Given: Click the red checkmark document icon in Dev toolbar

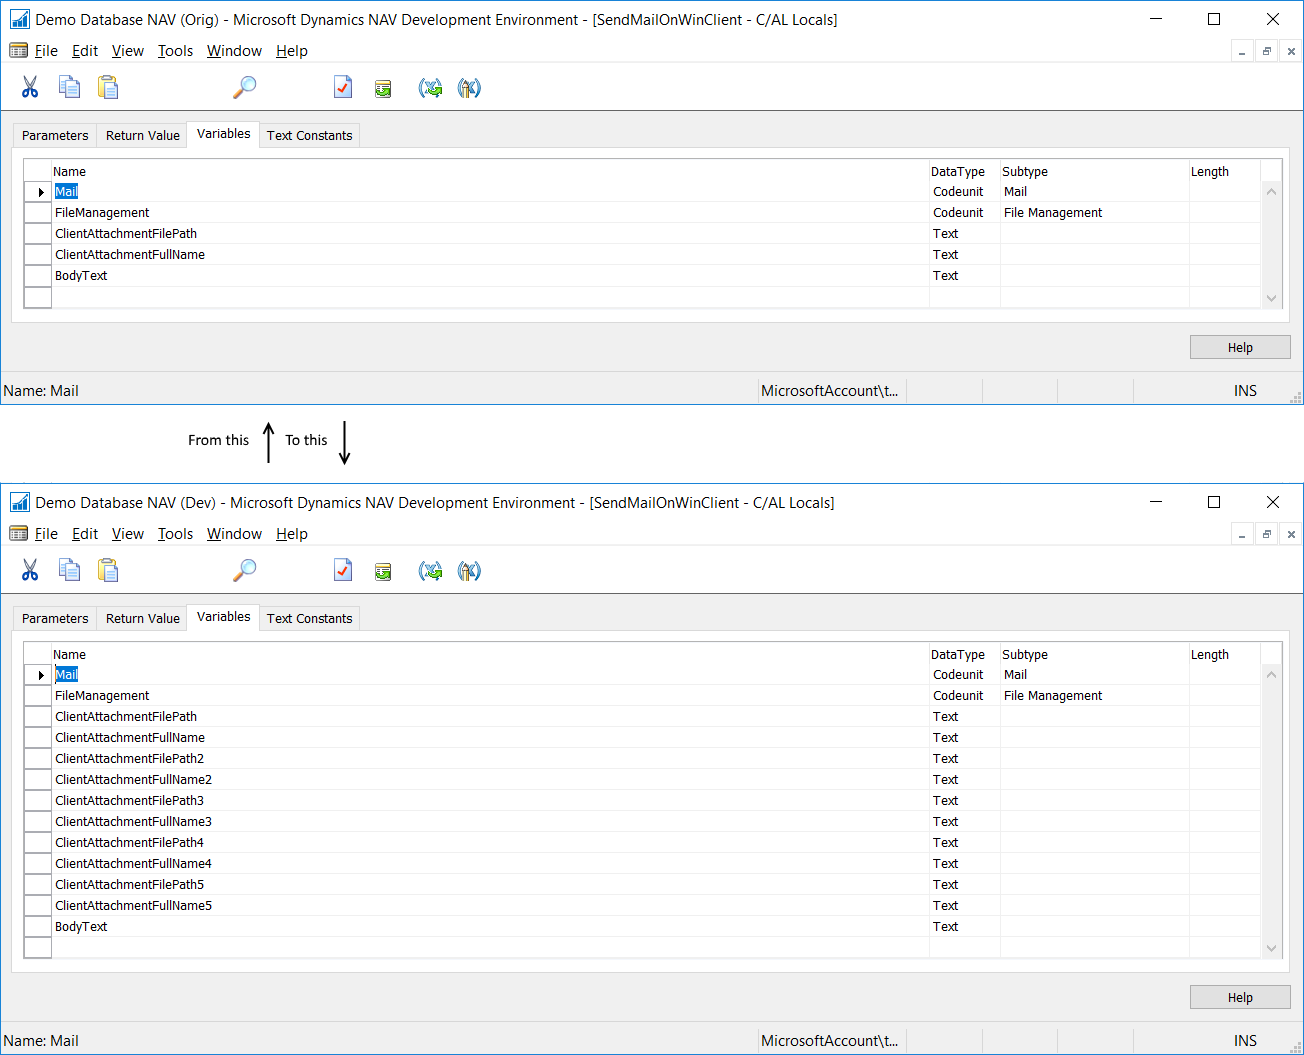Looking at the screenshot, I should pyautogui.click(x=343, y=571).
